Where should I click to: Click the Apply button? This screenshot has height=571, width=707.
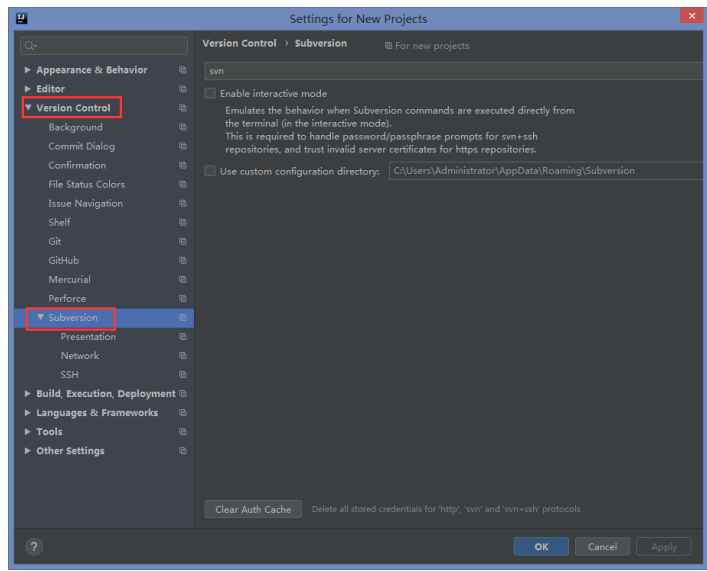point(664,547)
